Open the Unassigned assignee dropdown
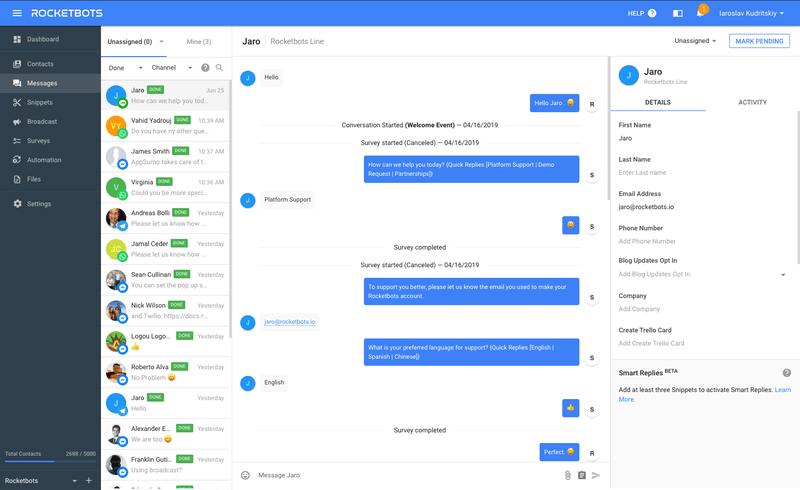Image resolution: width=800 pixels, height=490 pixels. (x=695, y=41)
